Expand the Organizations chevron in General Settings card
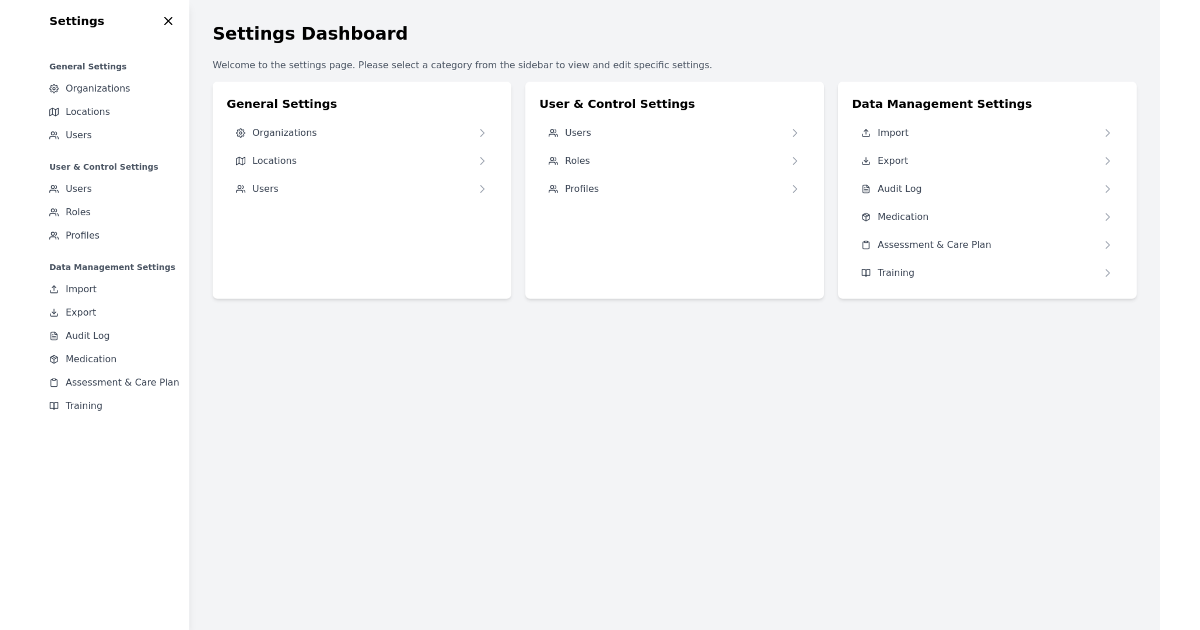Viewport: 1200px width, 630px height. pyautogui.click(x=482, y=132)
